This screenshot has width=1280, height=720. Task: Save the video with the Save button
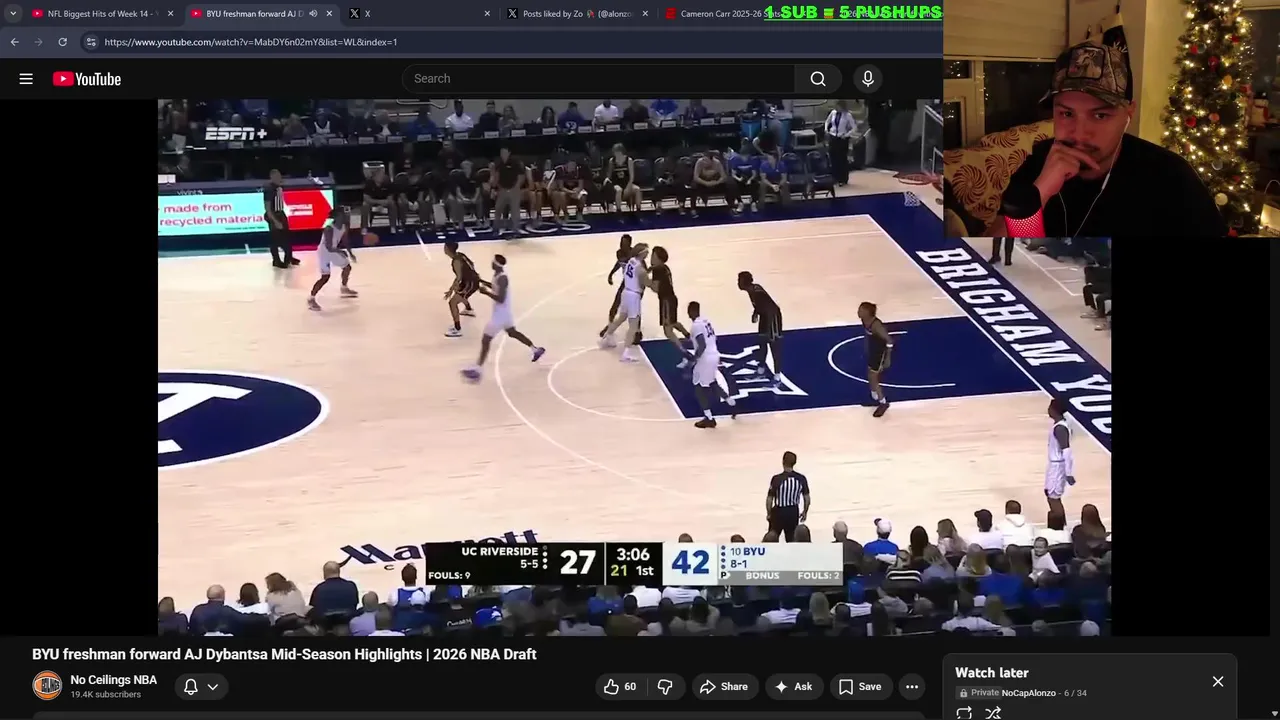[860, 686]
